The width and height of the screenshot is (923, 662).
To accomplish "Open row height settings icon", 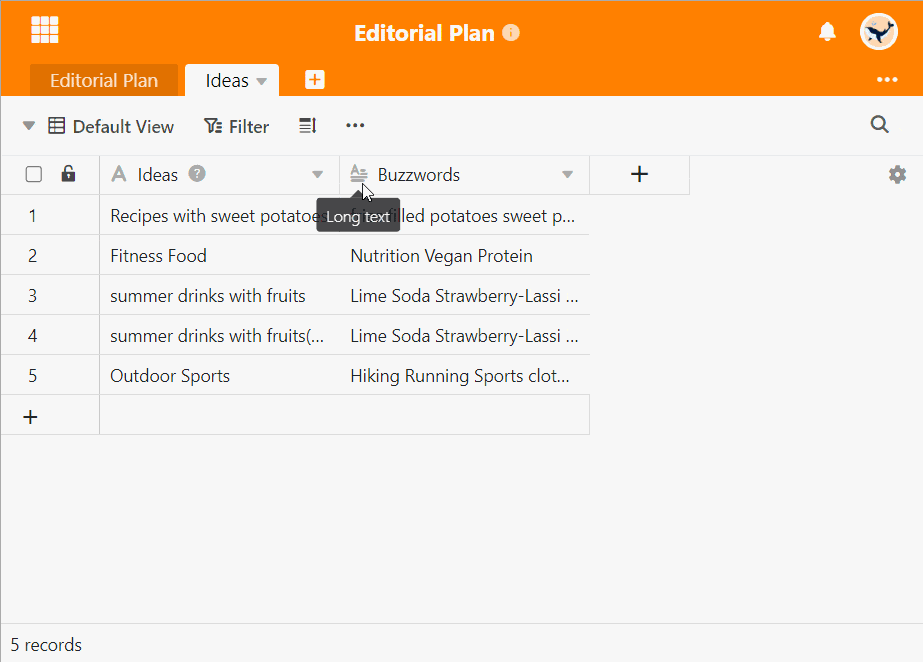I will point(308,126).
